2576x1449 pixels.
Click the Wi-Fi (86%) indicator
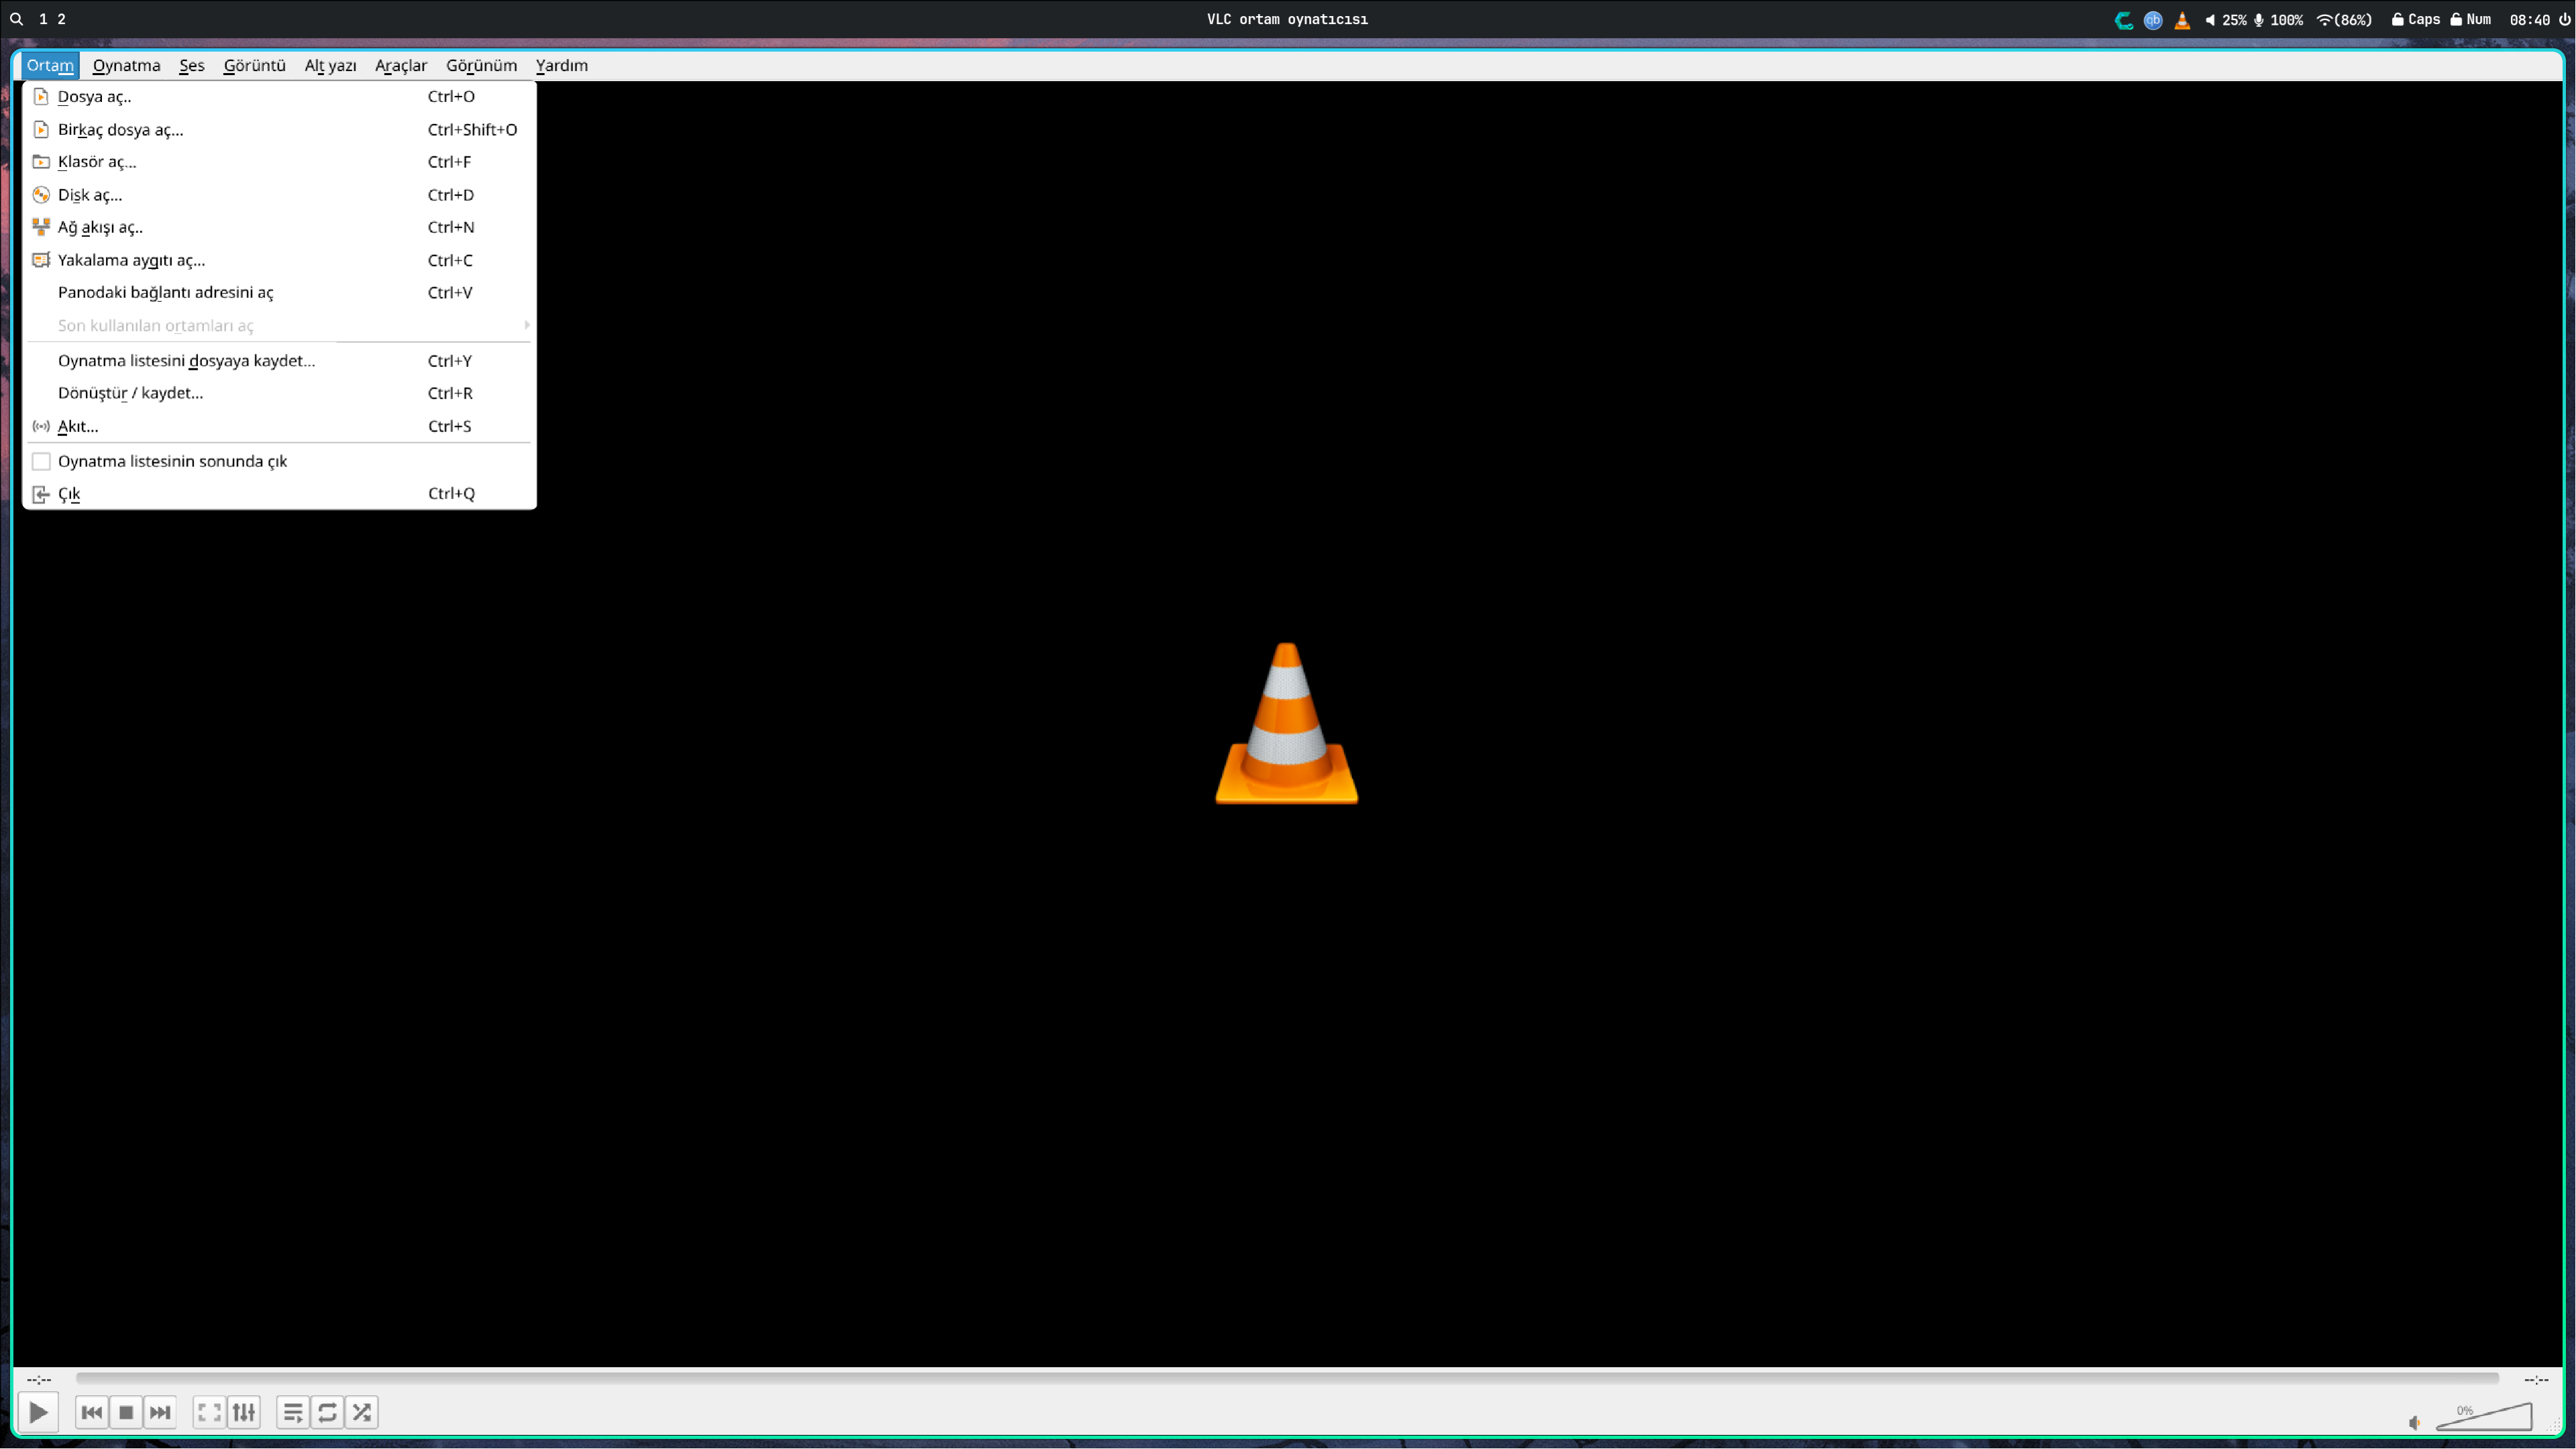click(2344, 20)
